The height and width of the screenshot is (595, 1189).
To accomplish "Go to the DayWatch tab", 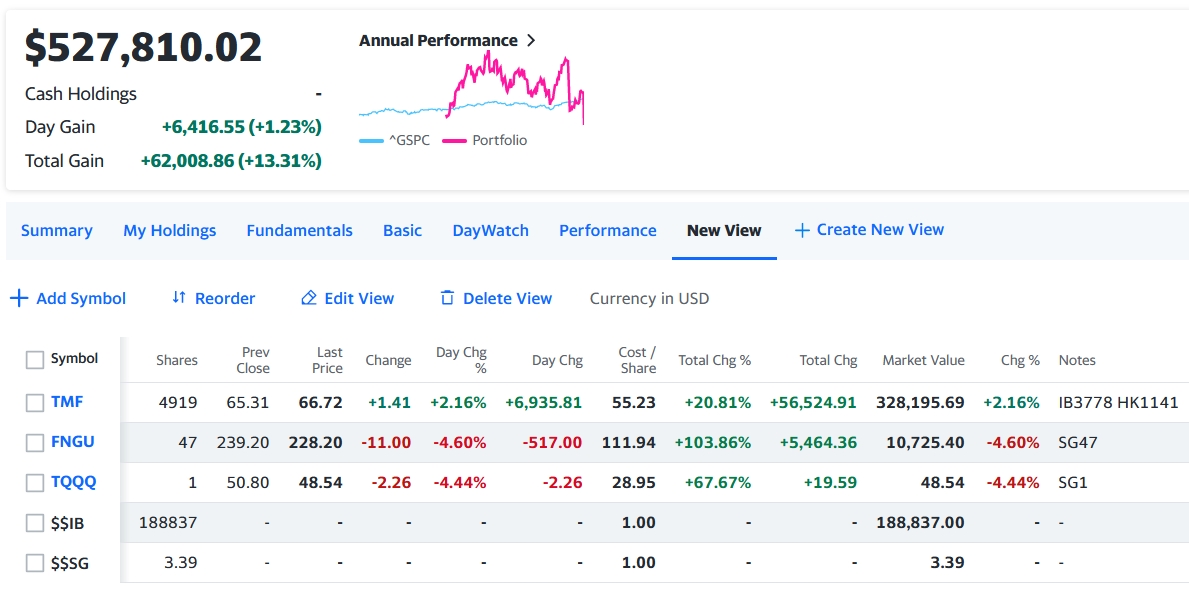I will click(x=490, y=230).
